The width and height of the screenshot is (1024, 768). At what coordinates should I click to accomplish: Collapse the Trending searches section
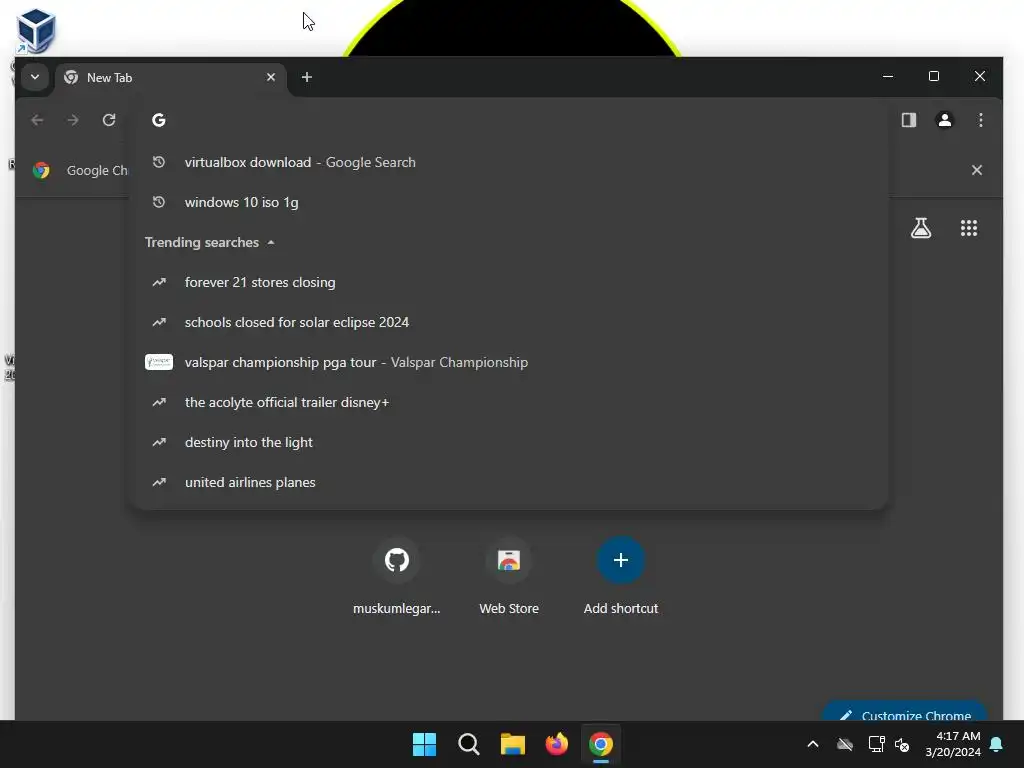(210, 242)
